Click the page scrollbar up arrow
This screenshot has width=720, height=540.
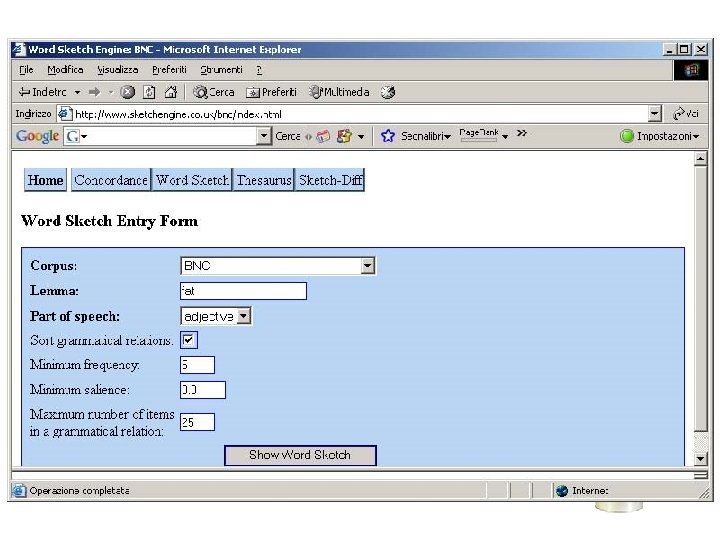click(x=700, y=159)
